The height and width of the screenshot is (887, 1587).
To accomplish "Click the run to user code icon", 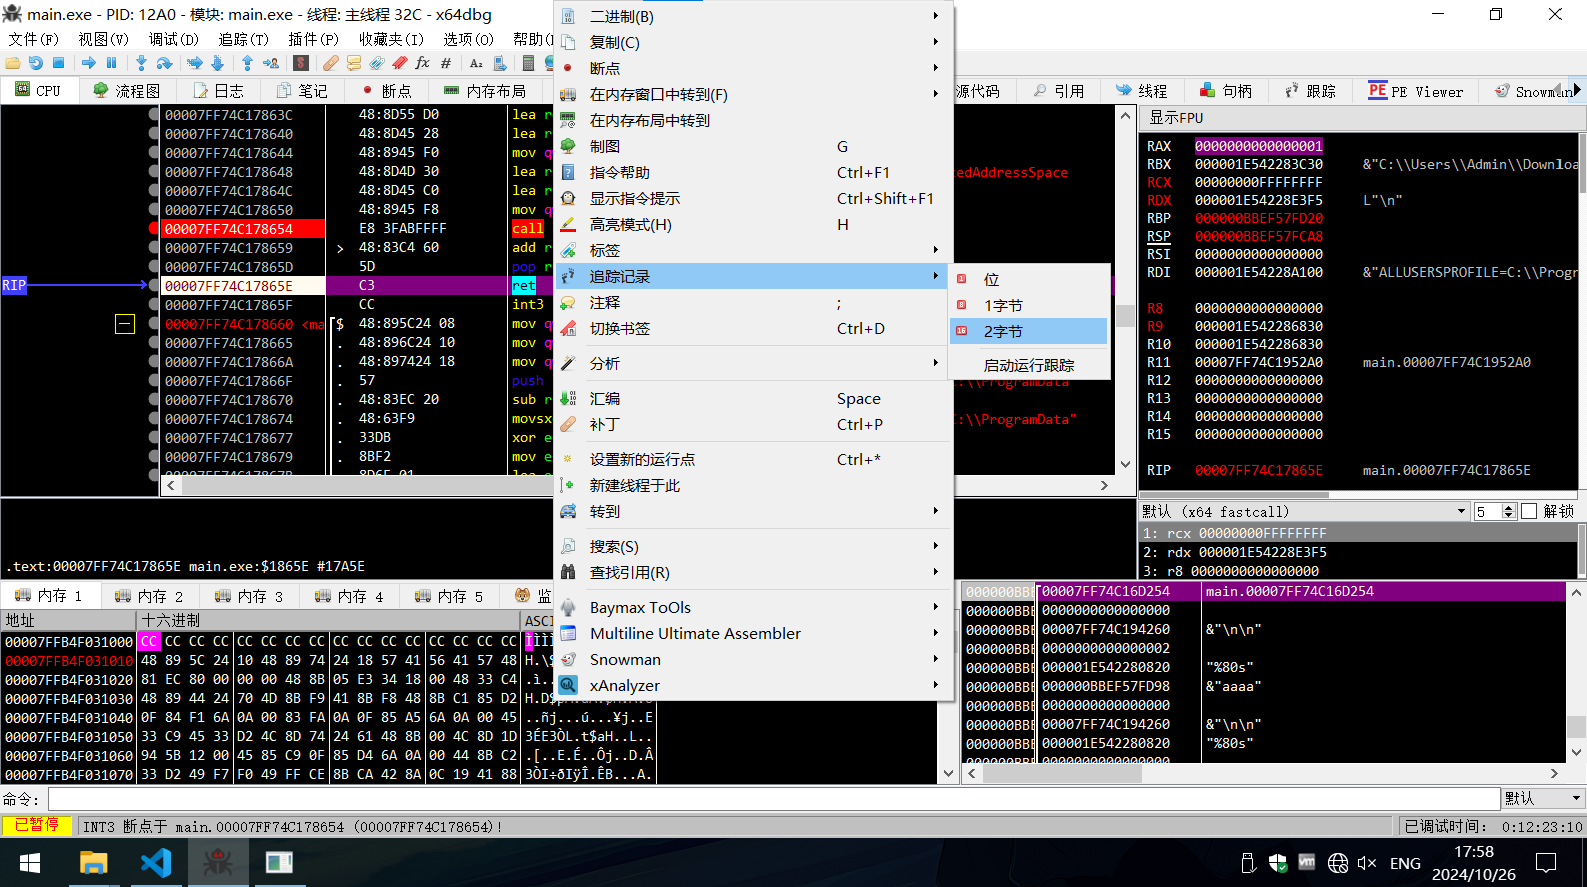I will tap(270, 63).
